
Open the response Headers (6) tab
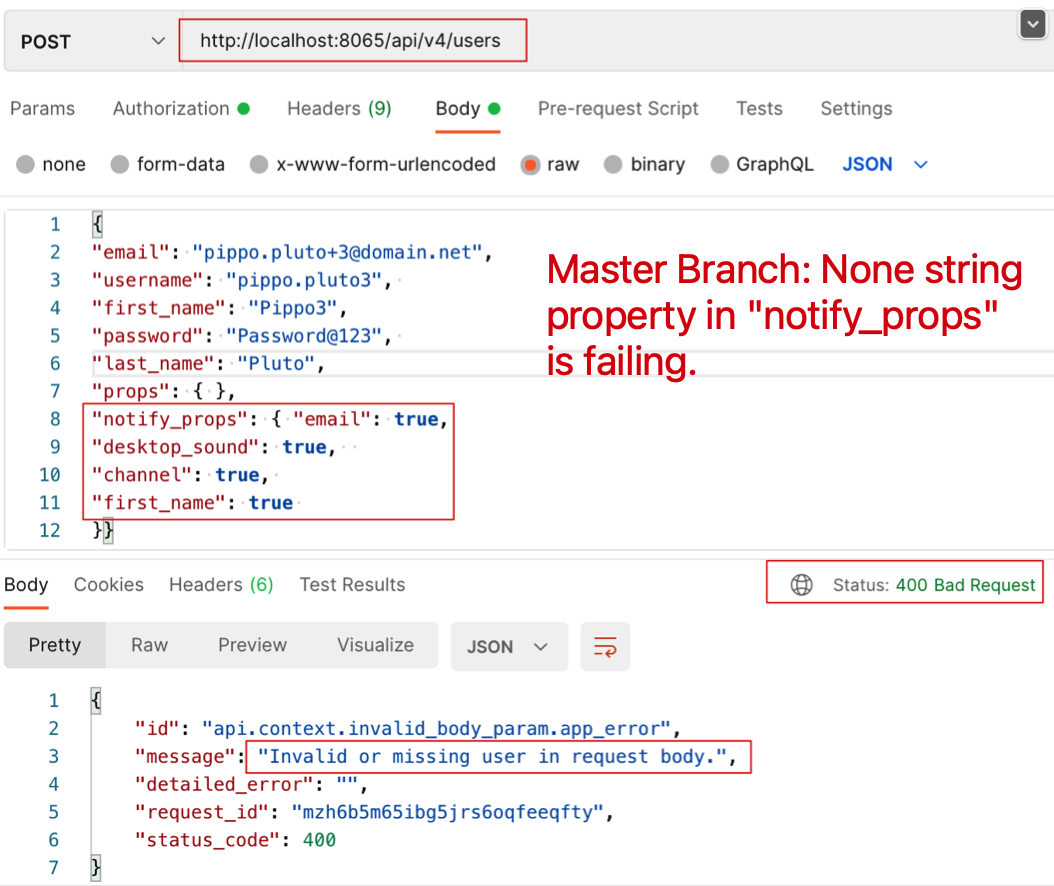[221, 585]
